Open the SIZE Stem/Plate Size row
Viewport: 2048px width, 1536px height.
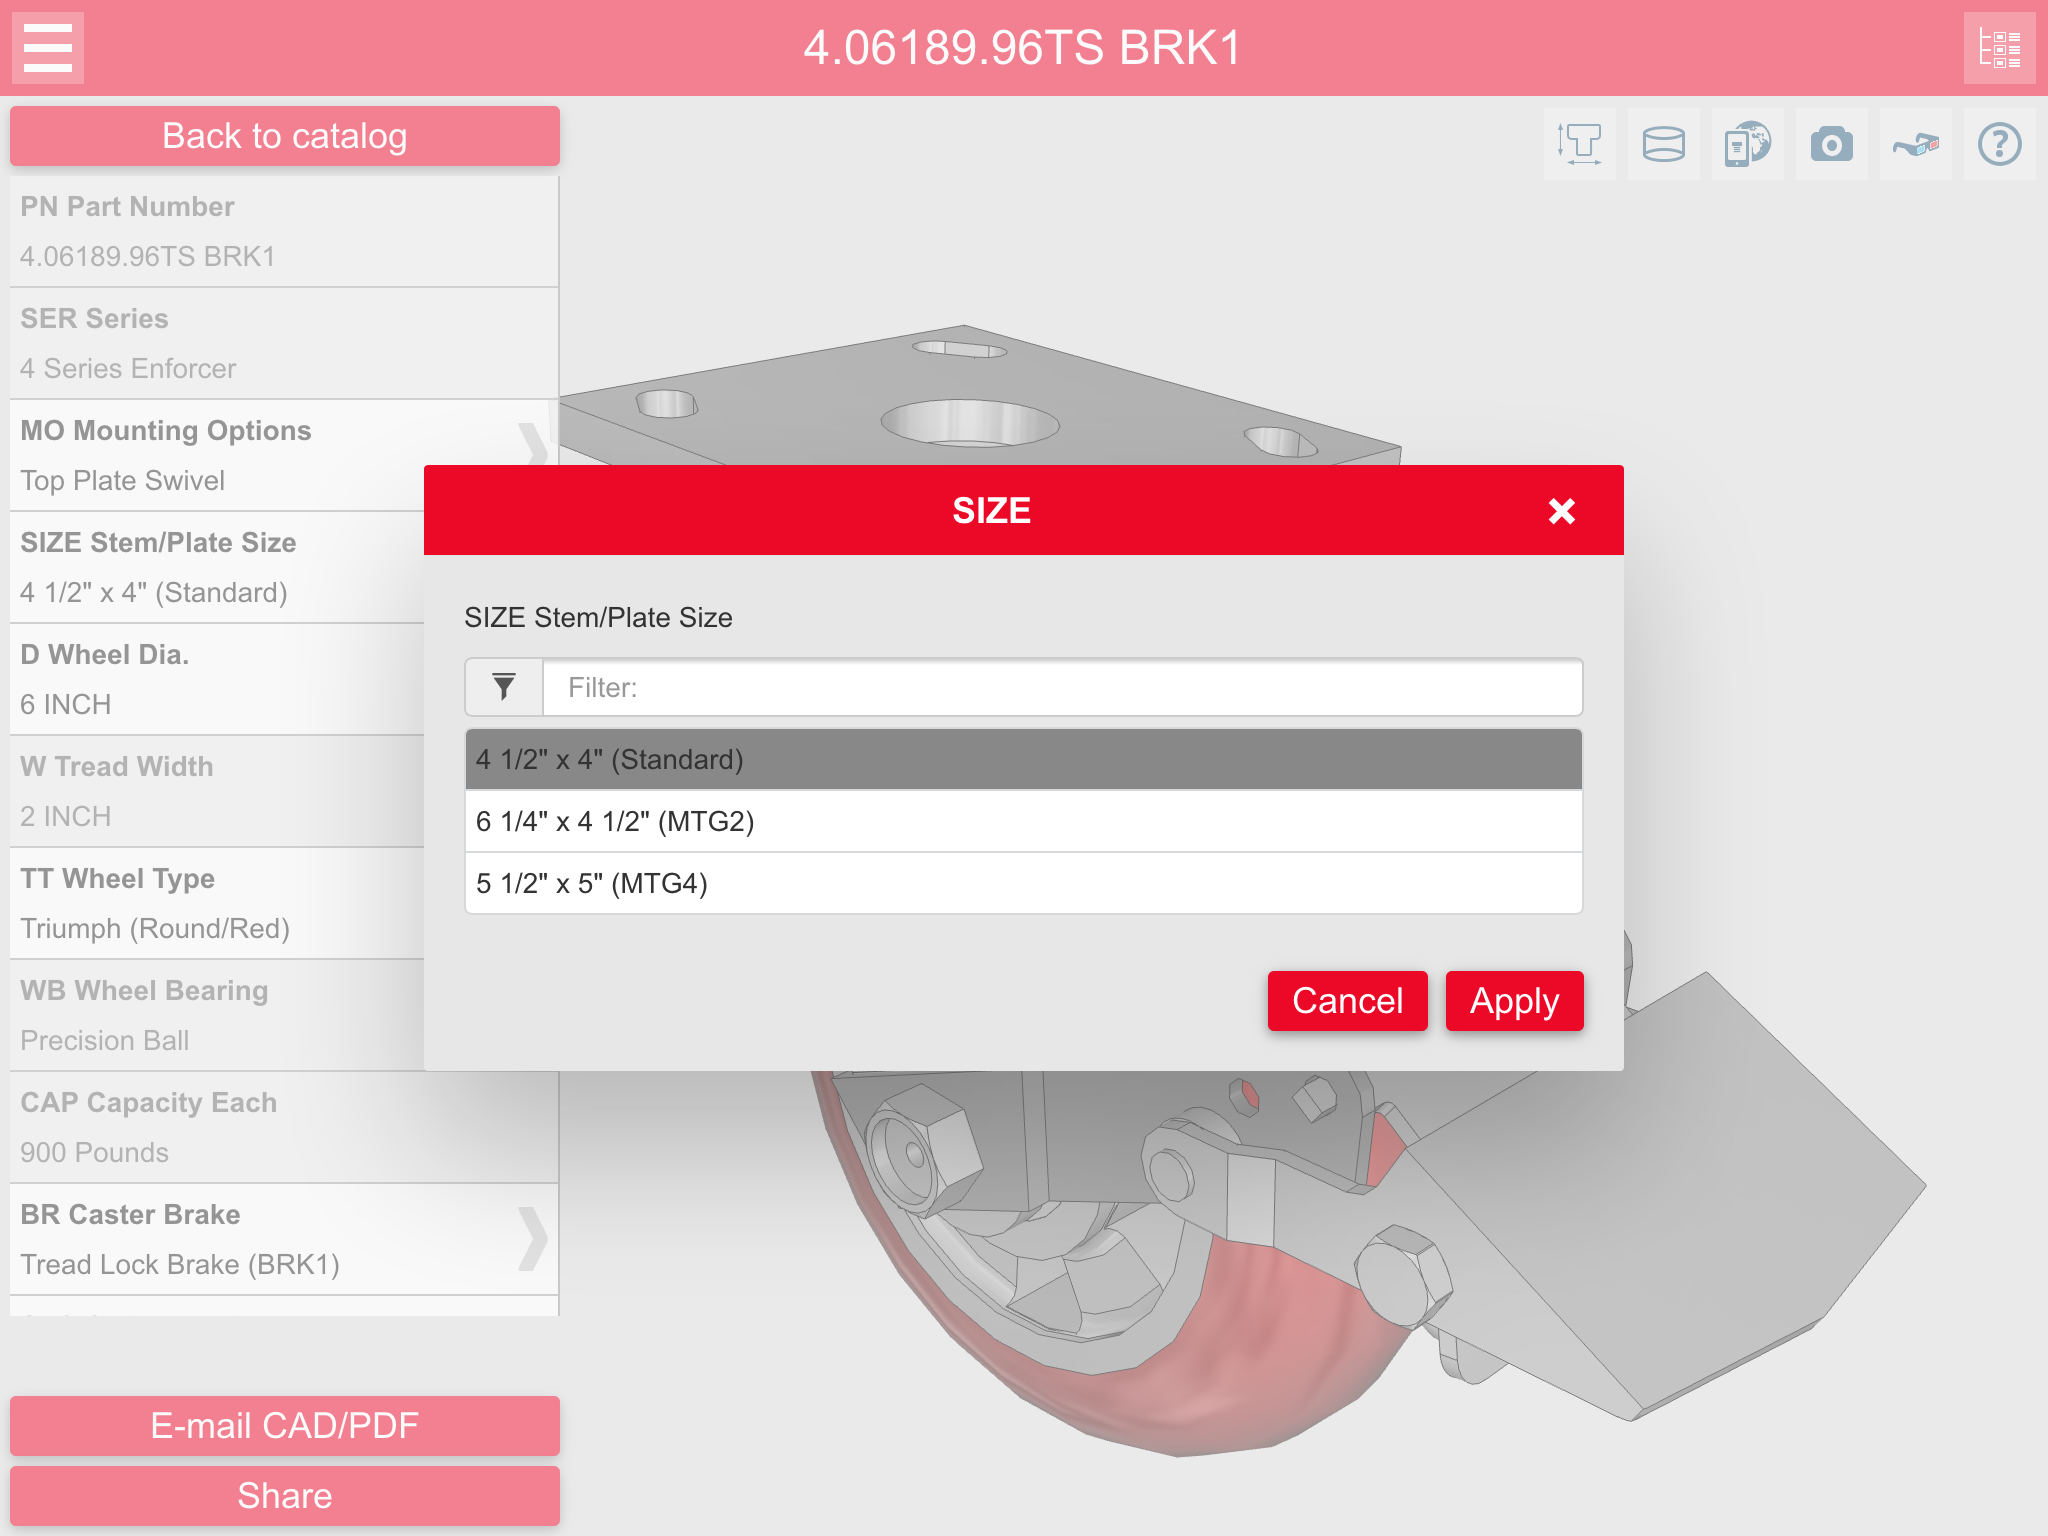217,568
